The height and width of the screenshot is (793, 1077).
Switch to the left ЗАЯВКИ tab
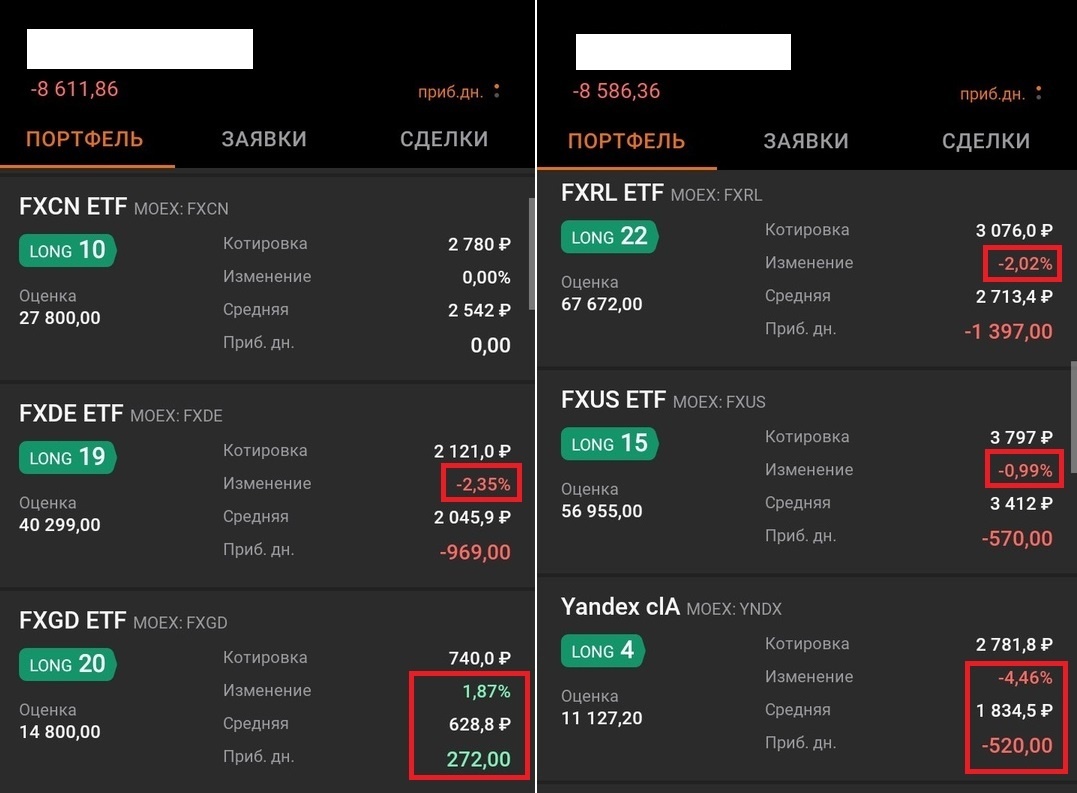[x=264, y=139]
